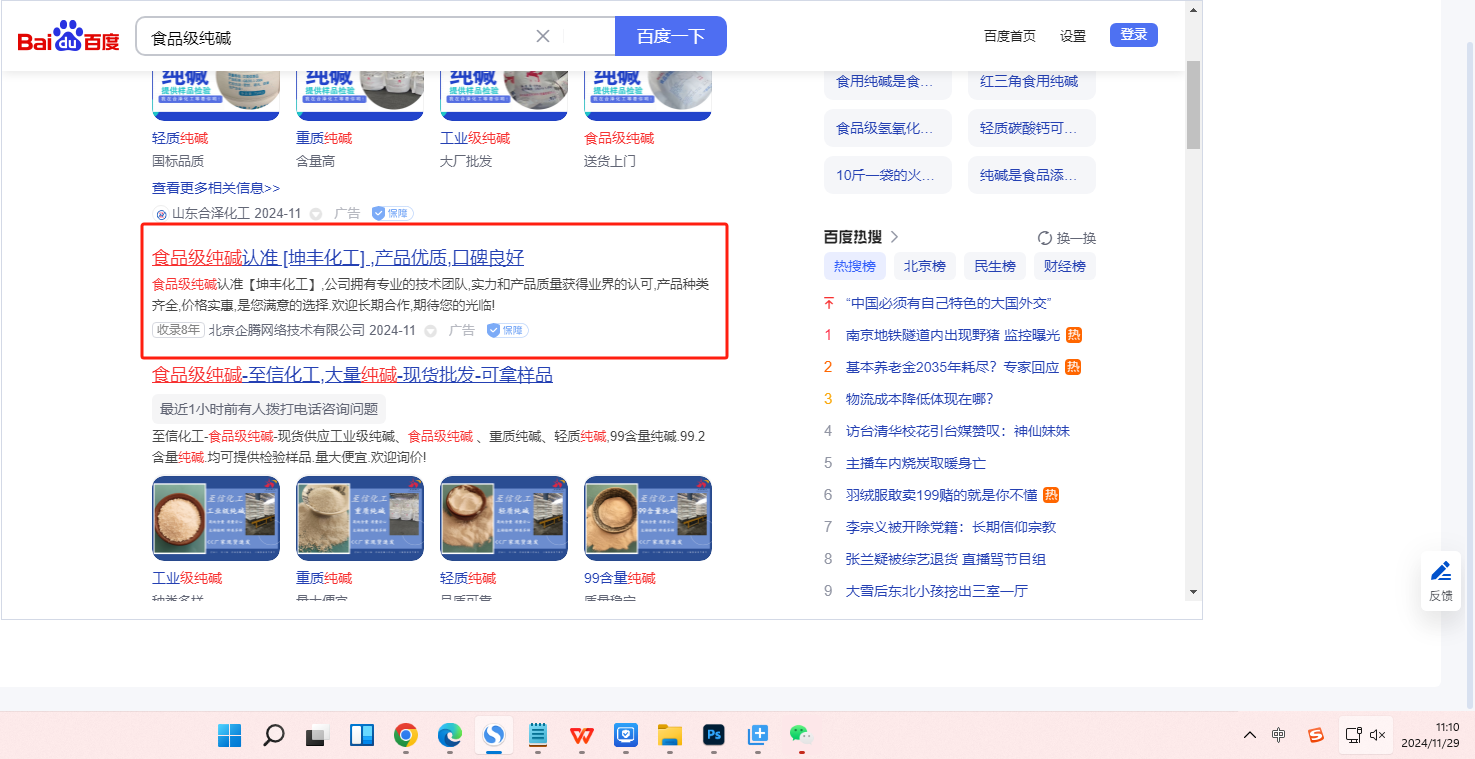Image resolution: width=1475 pixels, height=759 pixels.
Task: Select the 财经榜 tab
Action: 1065,266
